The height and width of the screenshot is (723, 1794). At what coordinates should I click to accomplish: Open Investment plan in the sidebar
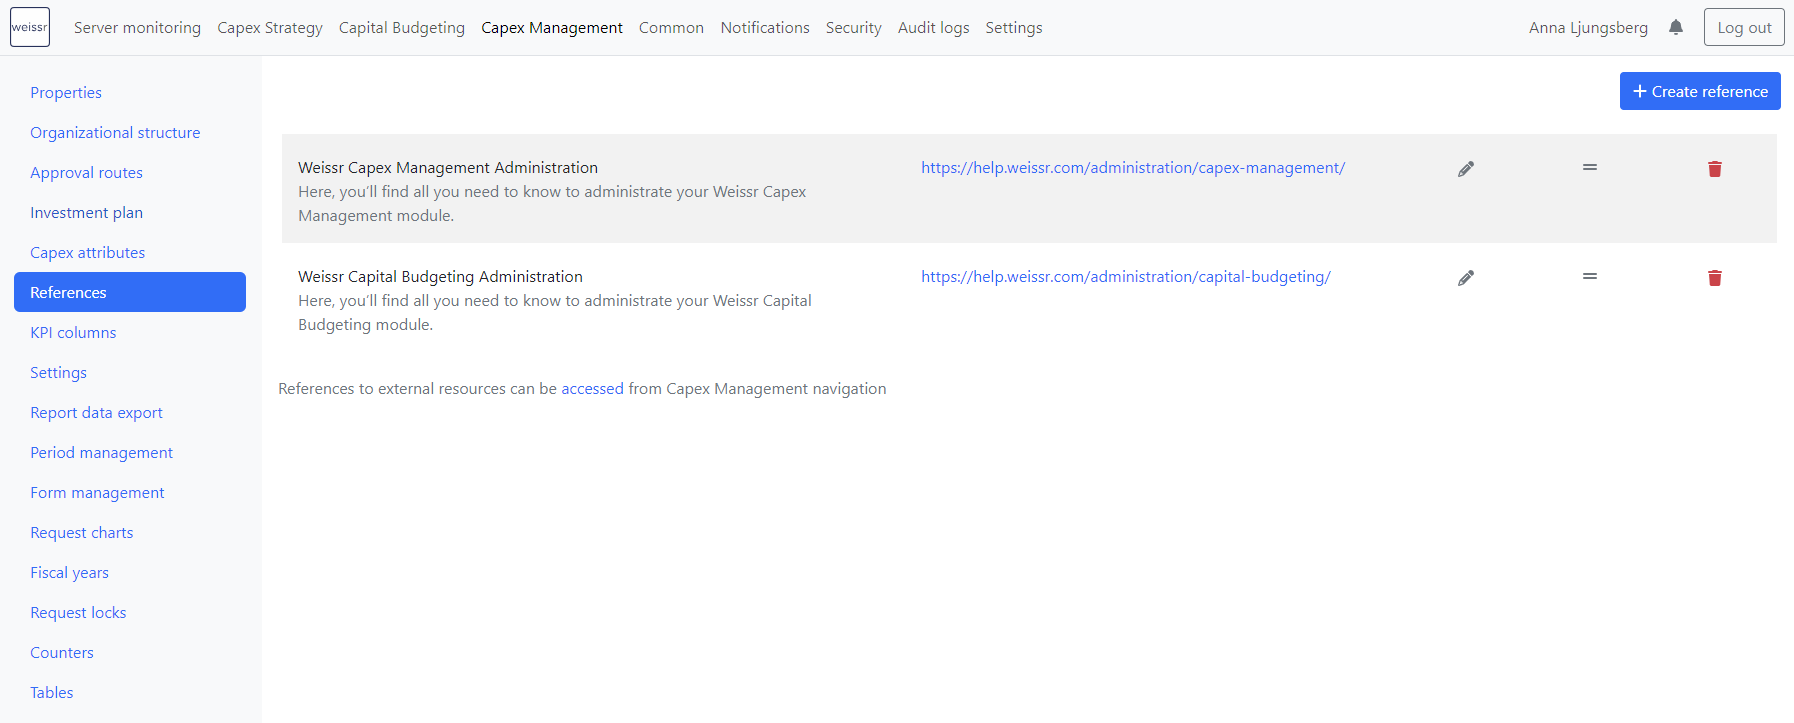click(x=86, y=212)
